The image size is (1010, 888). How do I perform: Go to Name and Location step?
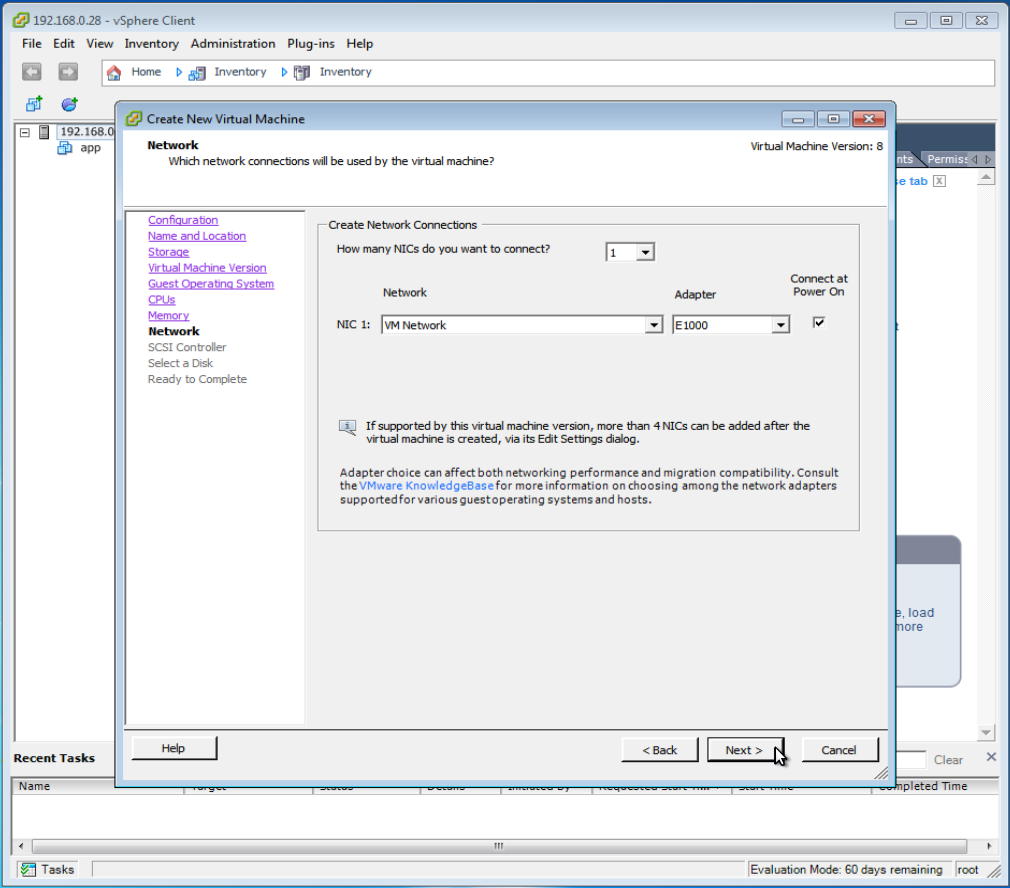click(197, 236)
